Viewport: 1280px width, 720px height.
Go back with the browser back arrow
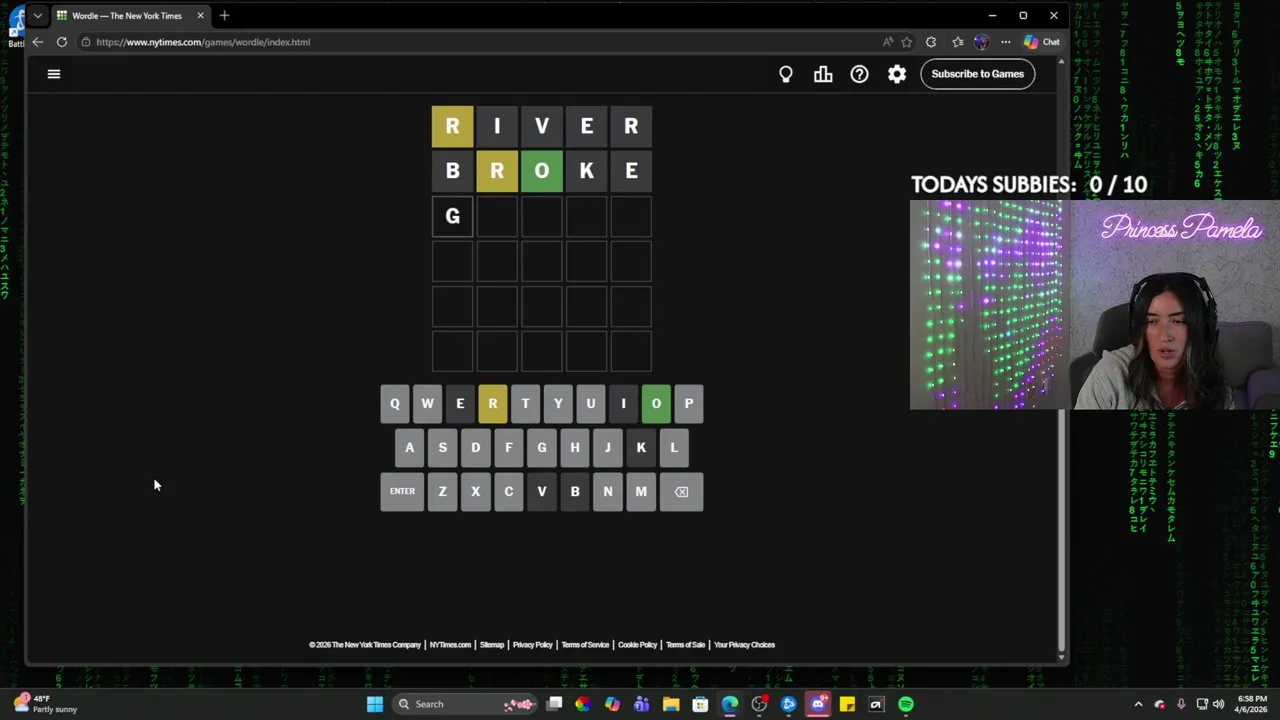point(37,42)
